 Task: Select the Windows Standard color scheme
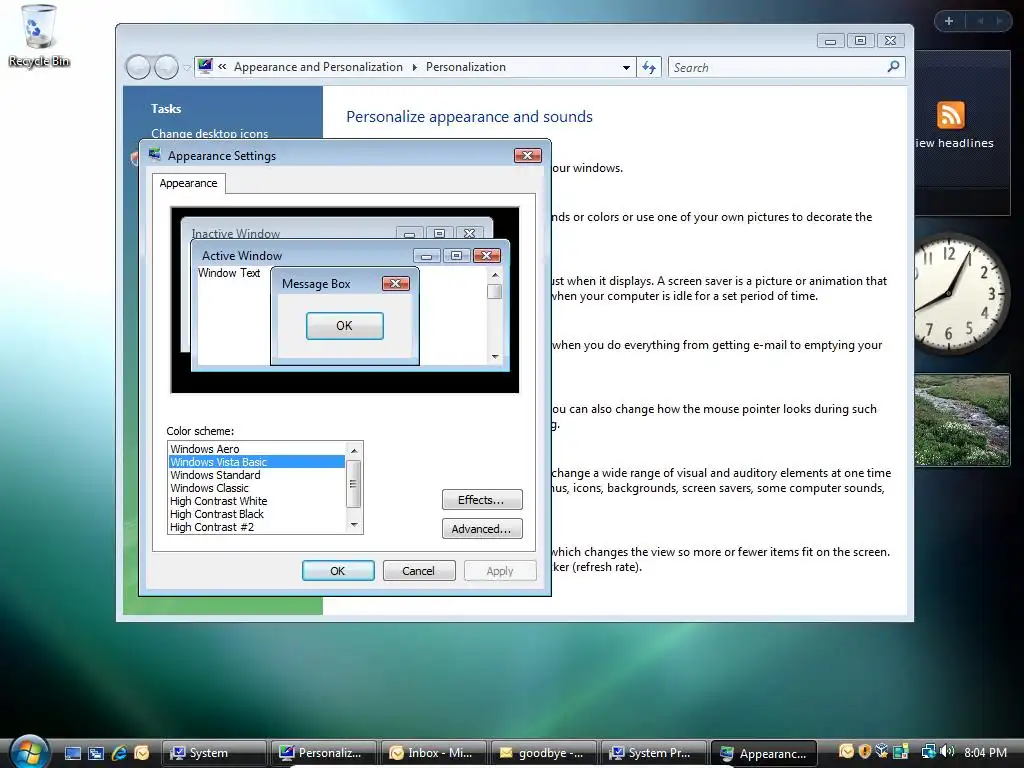257,475
